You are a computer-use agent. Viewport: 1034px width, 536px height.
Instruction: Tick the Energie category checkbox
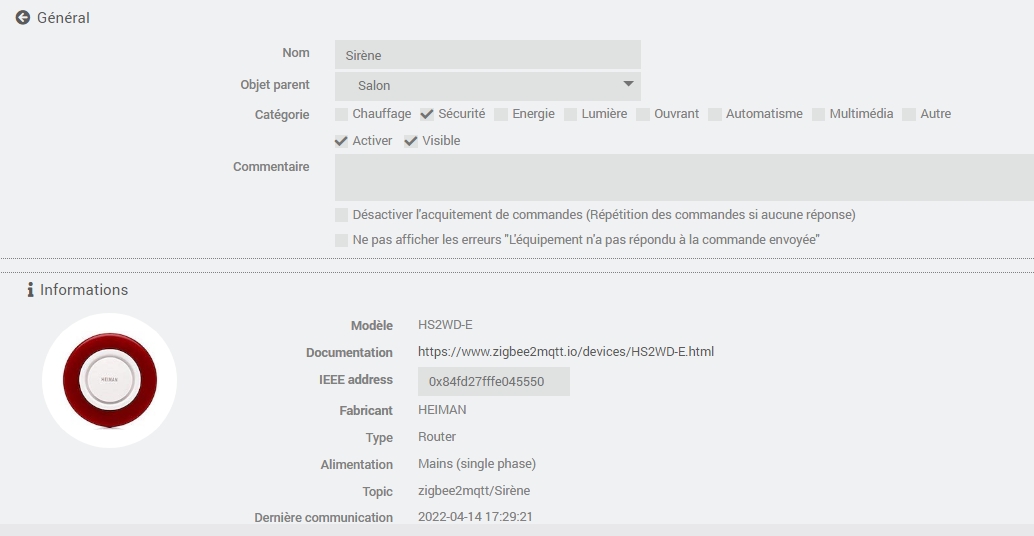tap(501, 114)
